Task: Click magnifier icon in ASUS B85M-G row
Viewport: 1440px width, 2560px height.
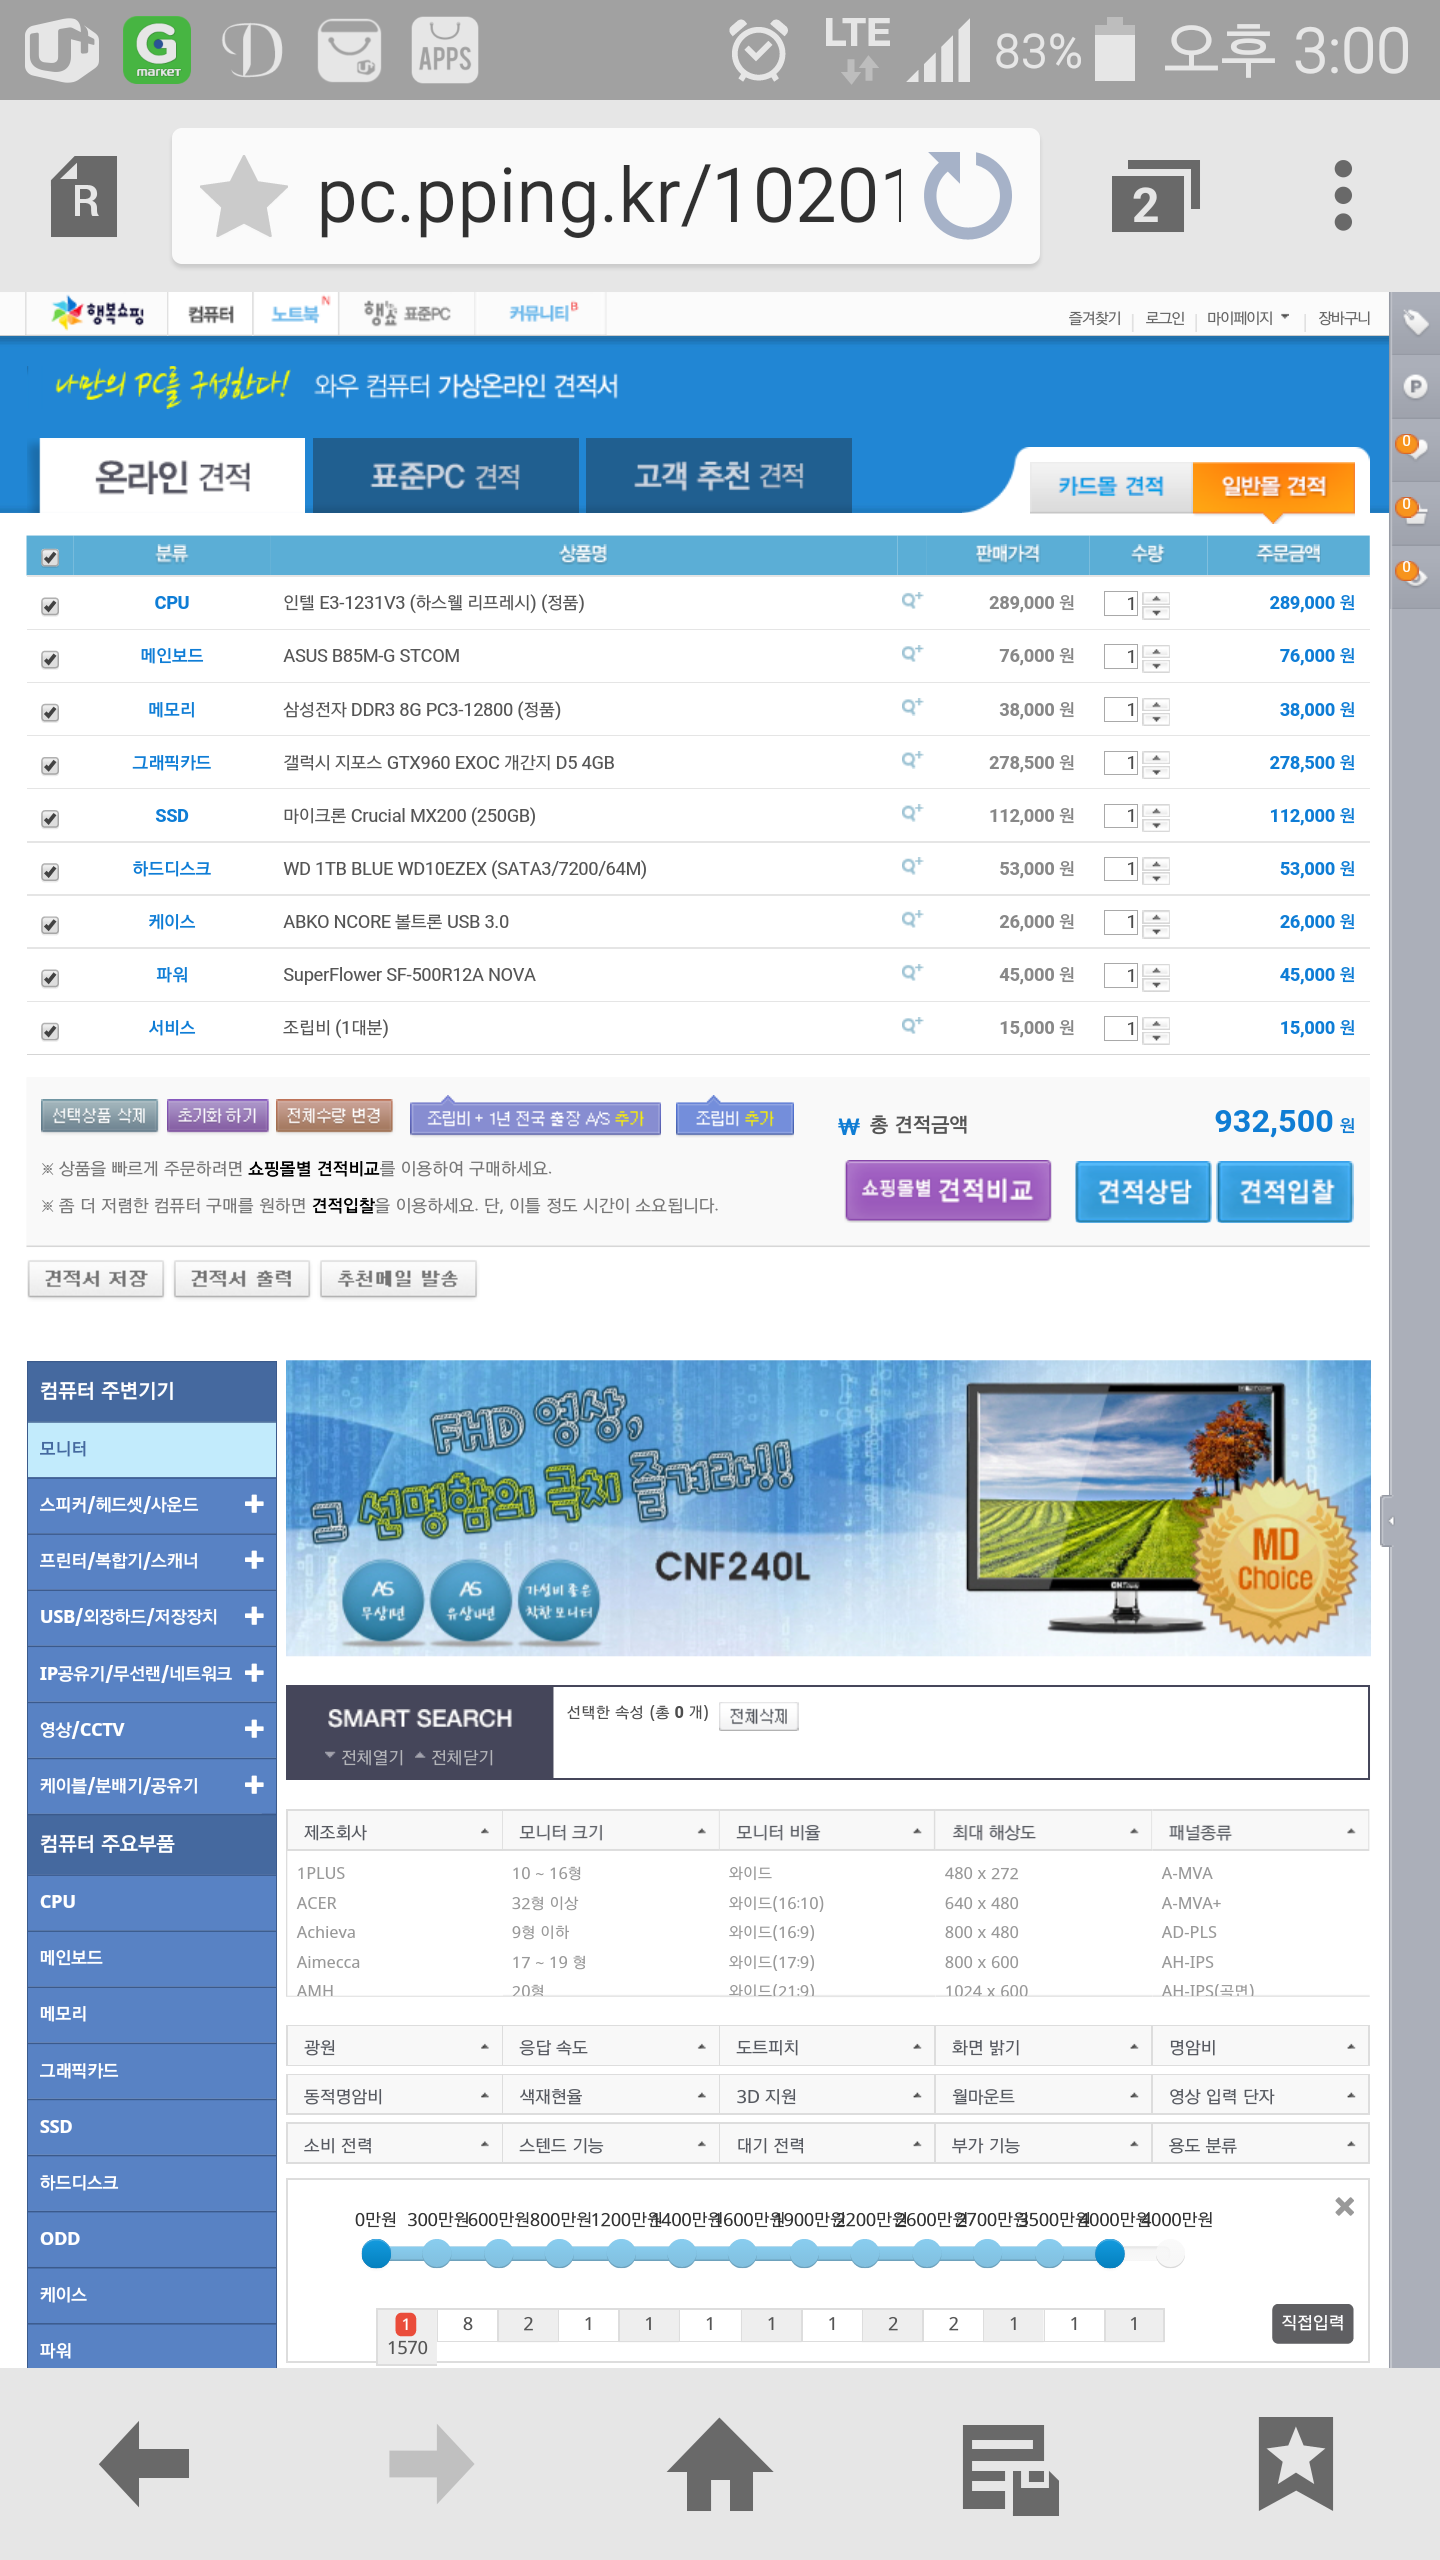Action: click(x=911, y=653)
